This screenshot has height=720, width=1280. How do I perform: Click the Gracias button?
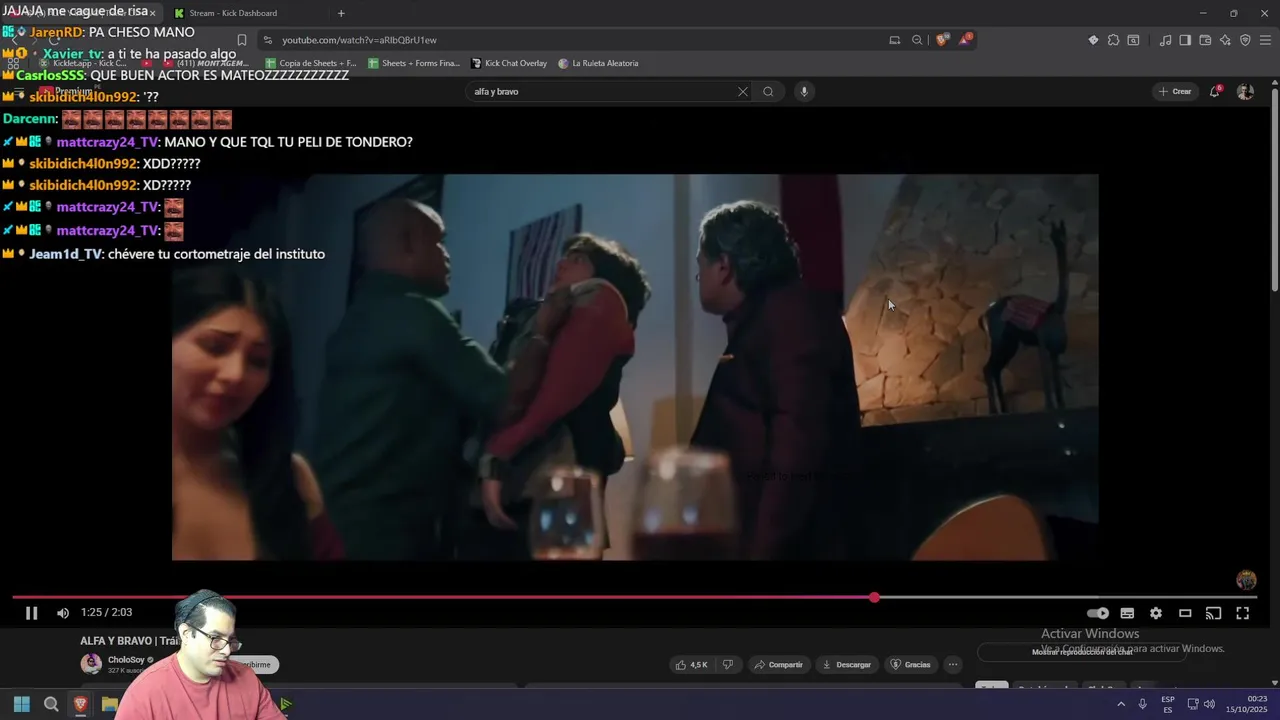[x=910, y=665]
